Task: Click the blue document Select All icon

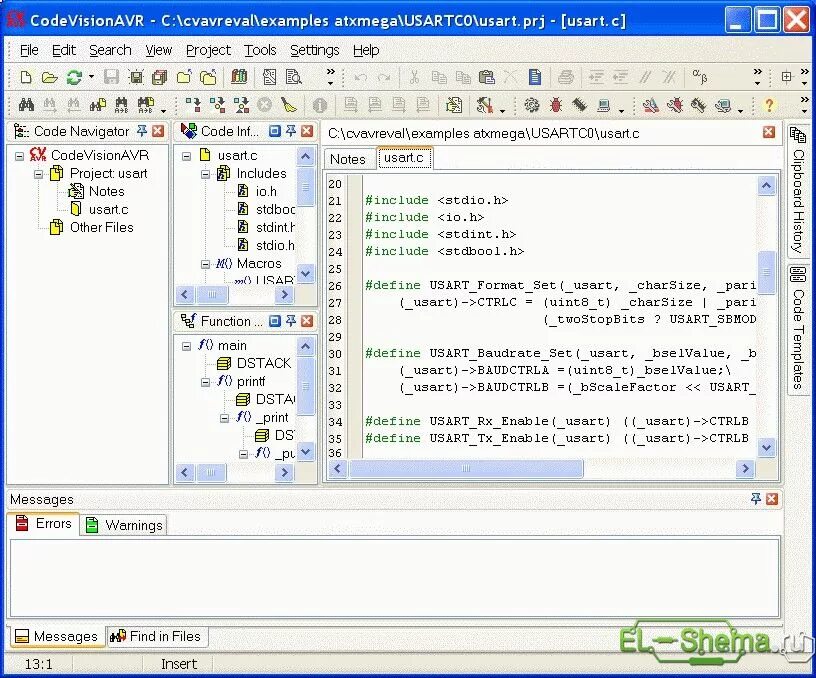Action: [534, 77]
